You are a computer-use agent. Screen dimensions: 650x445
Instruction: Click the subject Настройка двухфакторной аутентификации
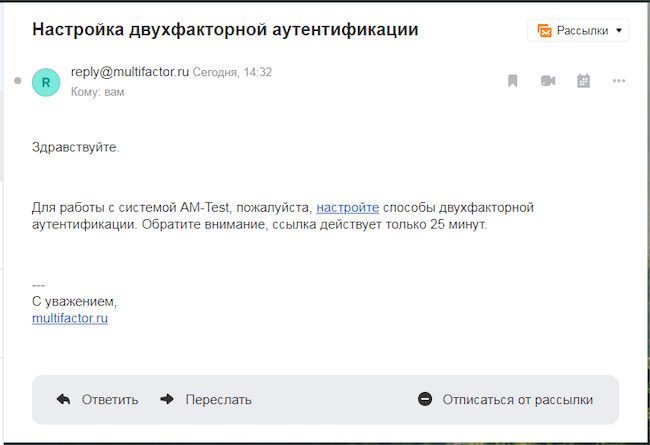pyautogui.click(x=225, y=29)
